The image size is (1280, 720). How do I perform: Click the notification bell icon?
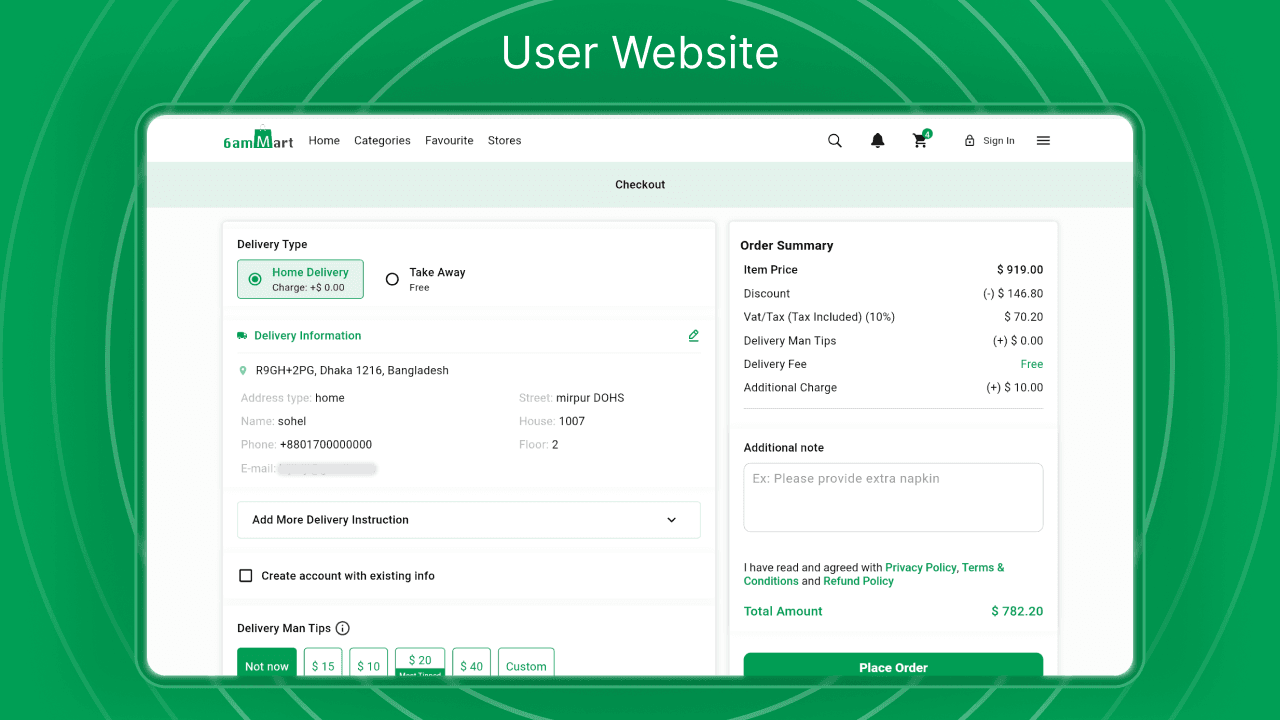[878, 141]
